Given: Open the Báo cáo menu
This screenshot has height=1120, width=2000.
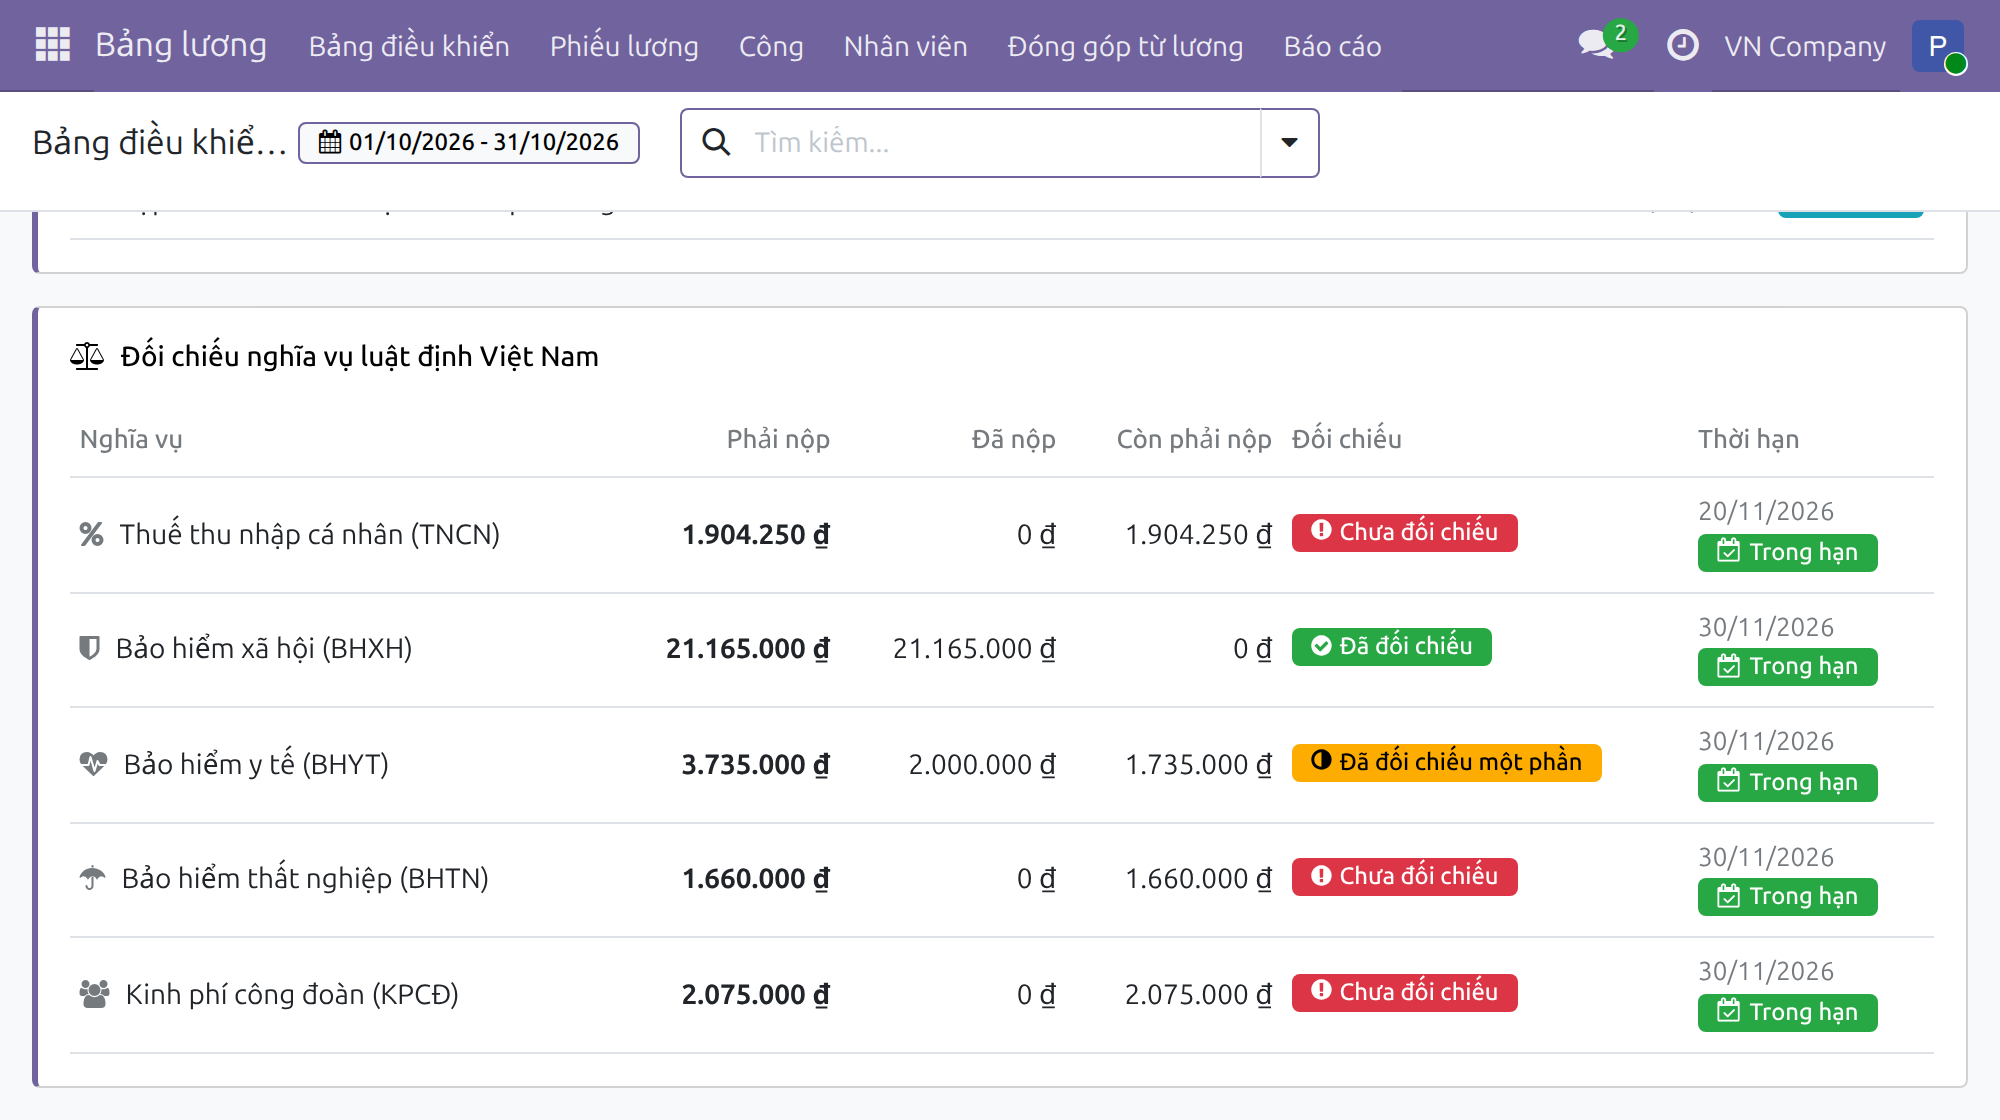Looking at the screenshot, I should [x=1333, y=46].
